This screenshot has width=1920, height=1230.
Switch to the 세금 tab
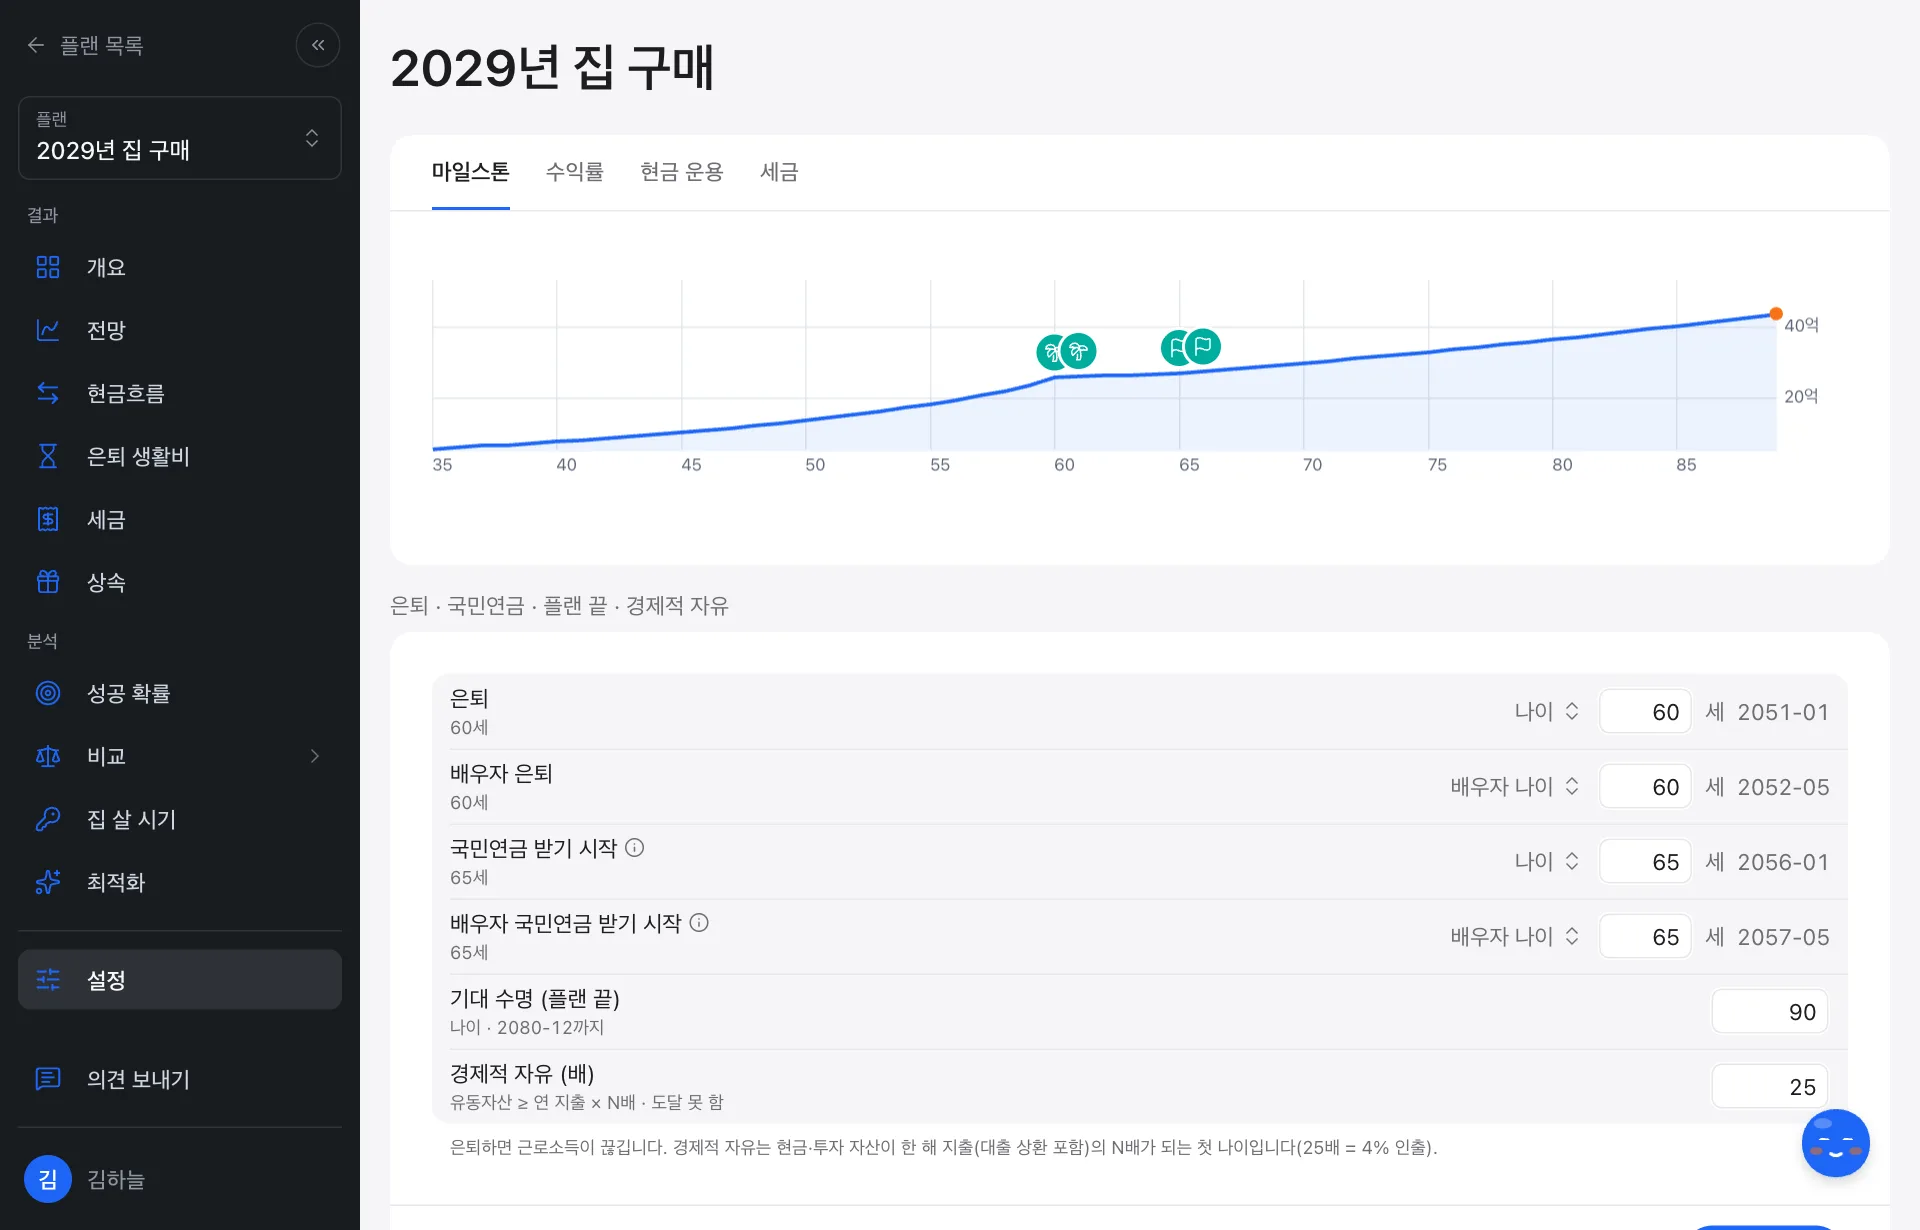[x=779, y=172]
